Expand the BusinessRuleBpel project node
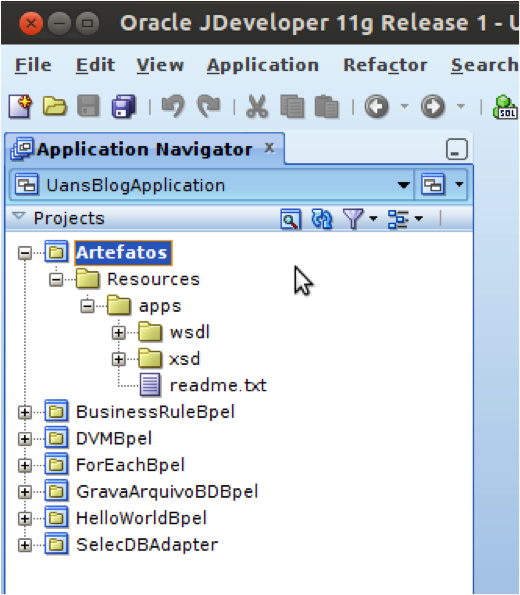Screen dimensions: 520x595 point(25,412)
